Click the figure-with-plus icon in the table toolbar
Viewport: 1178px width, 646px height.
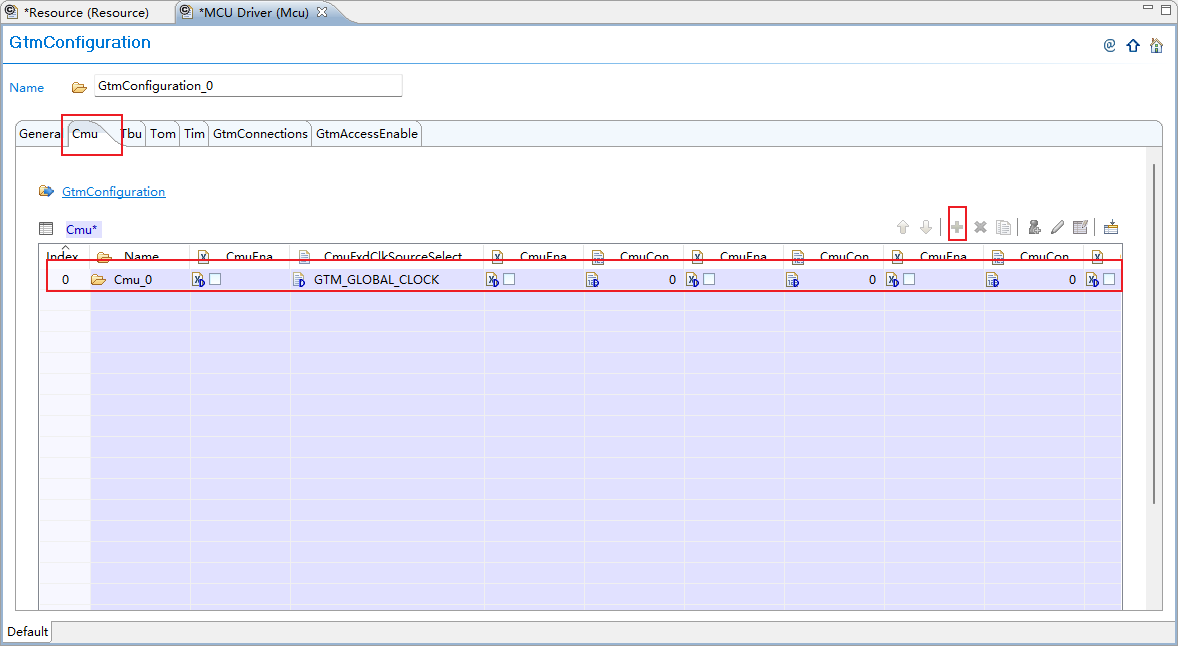[x=1035, y=227]
